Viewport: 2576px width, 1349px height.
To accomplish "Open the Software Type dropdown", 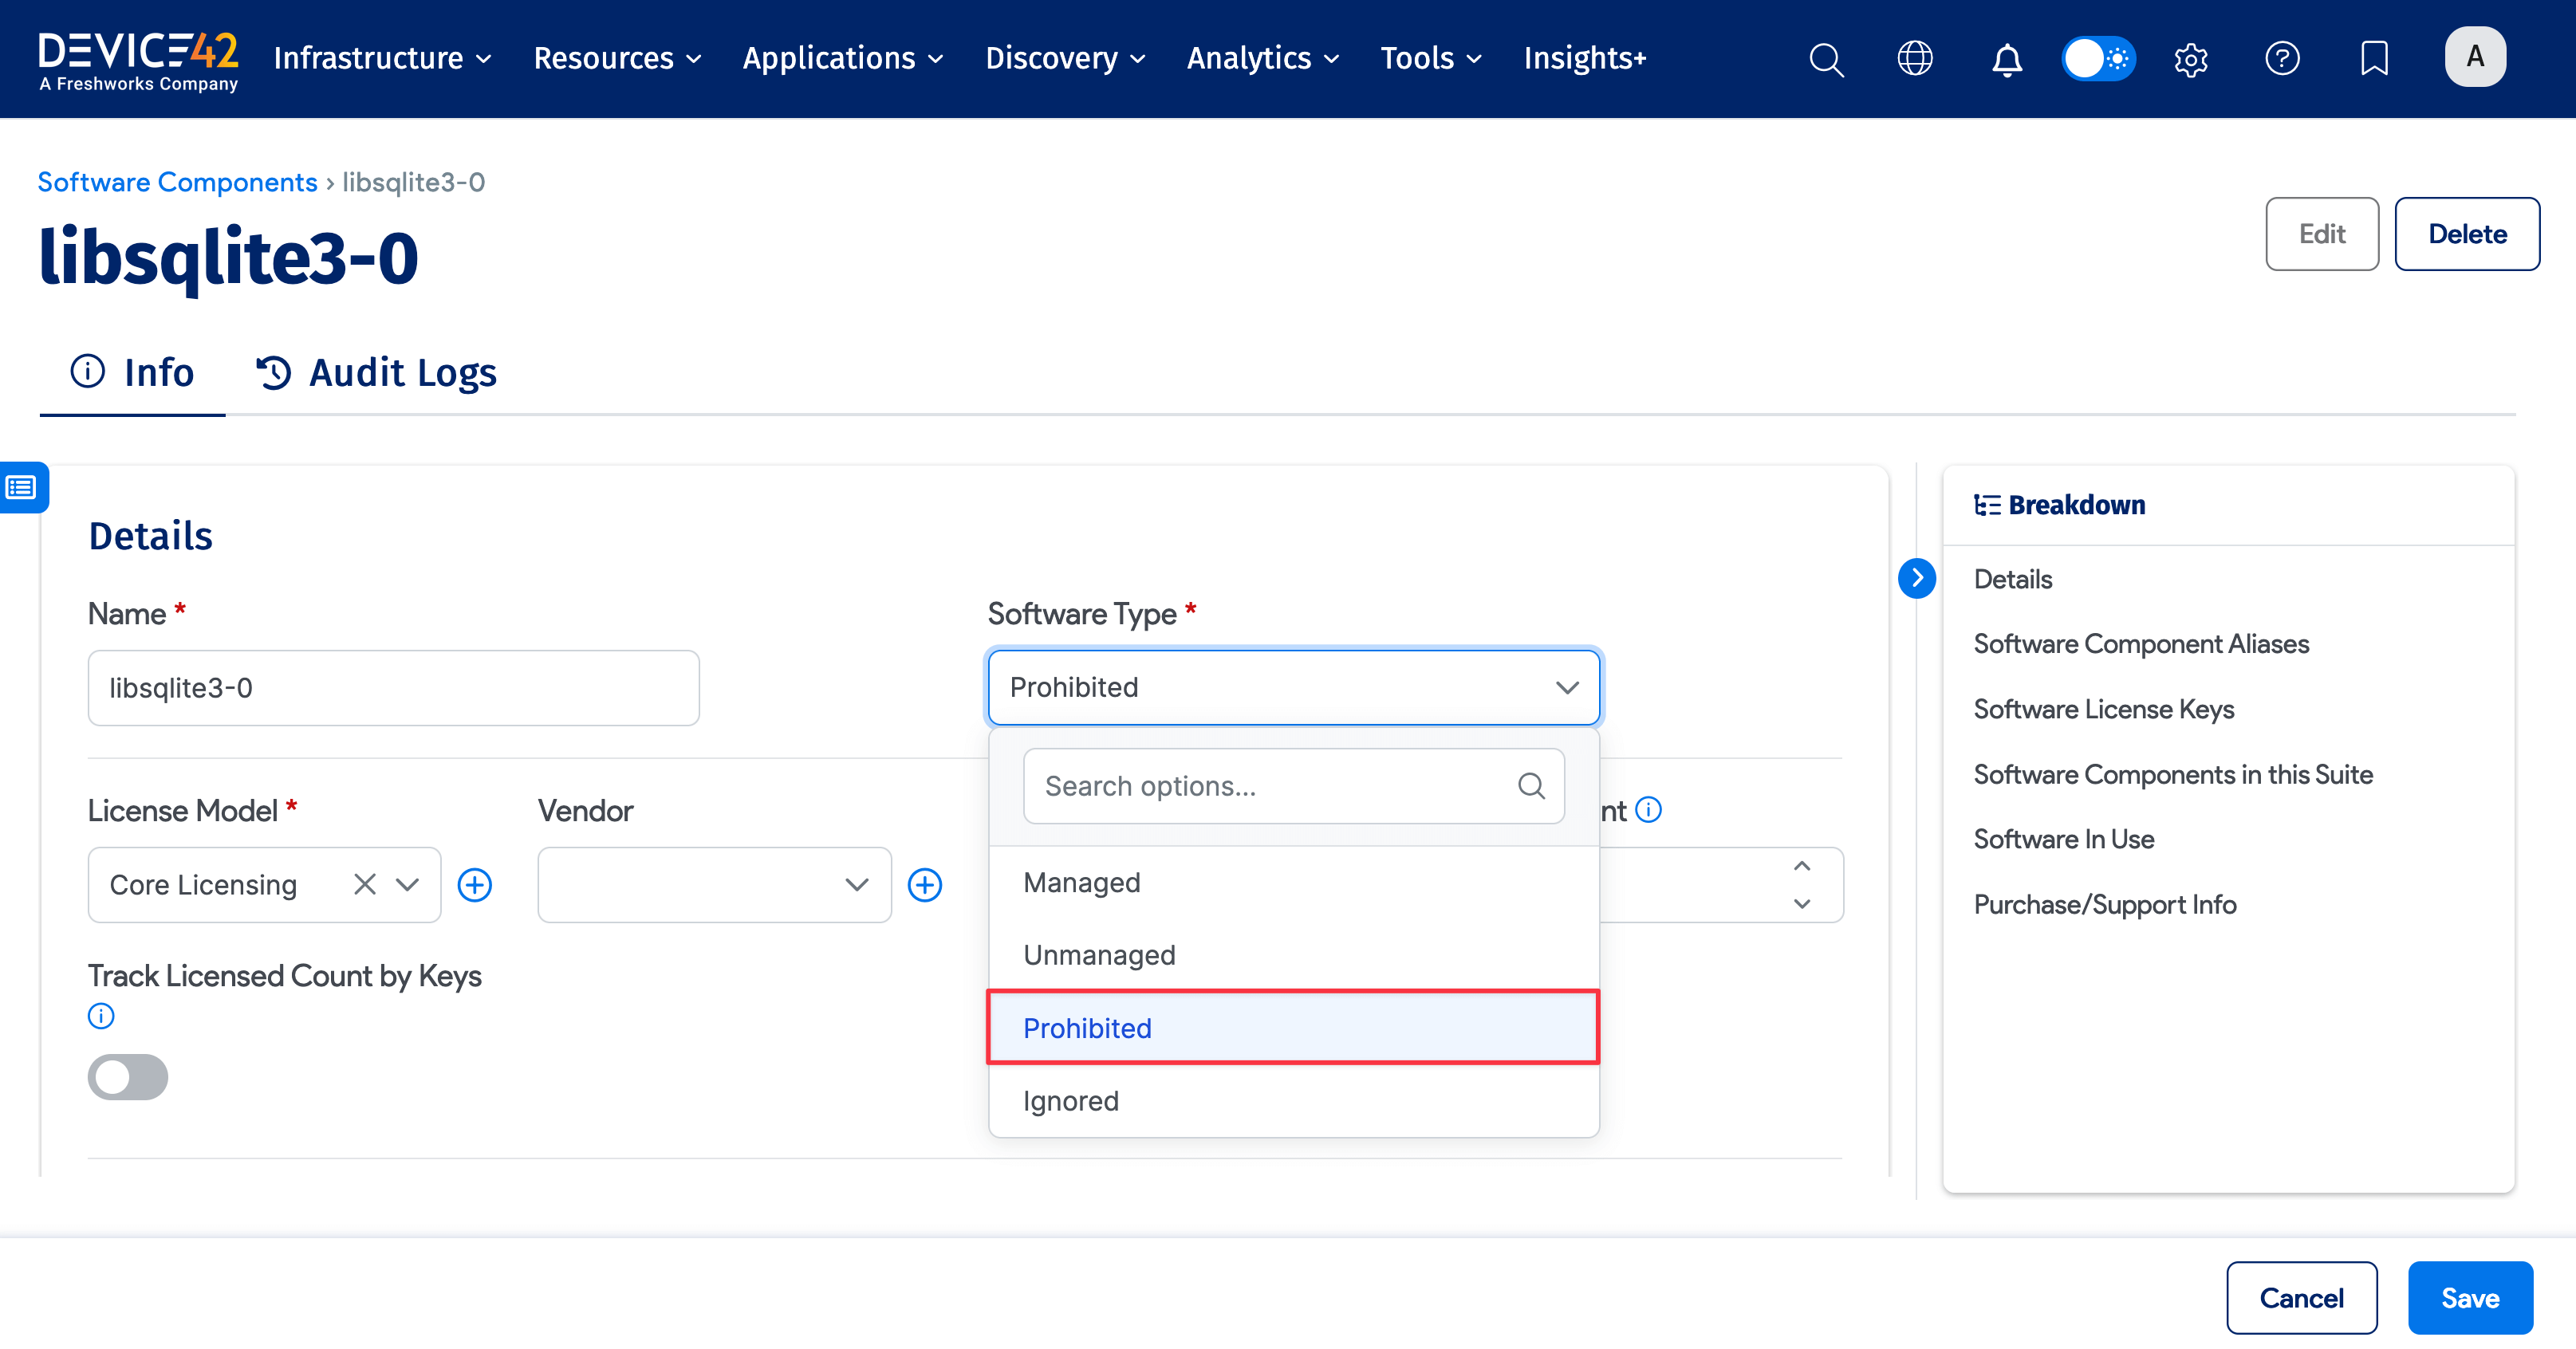I will tap(1293, 687).
